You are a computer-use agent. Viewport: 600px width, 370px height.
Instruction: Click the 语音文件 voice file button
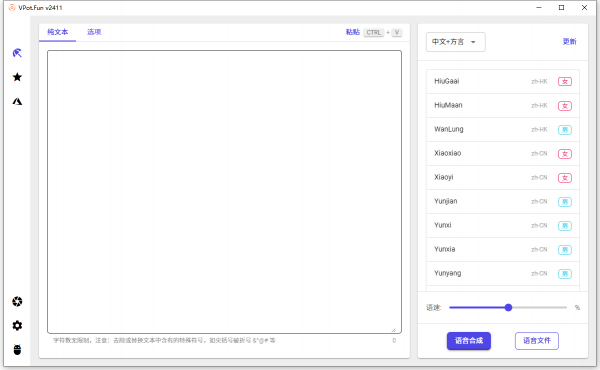[x=536, y=341]
